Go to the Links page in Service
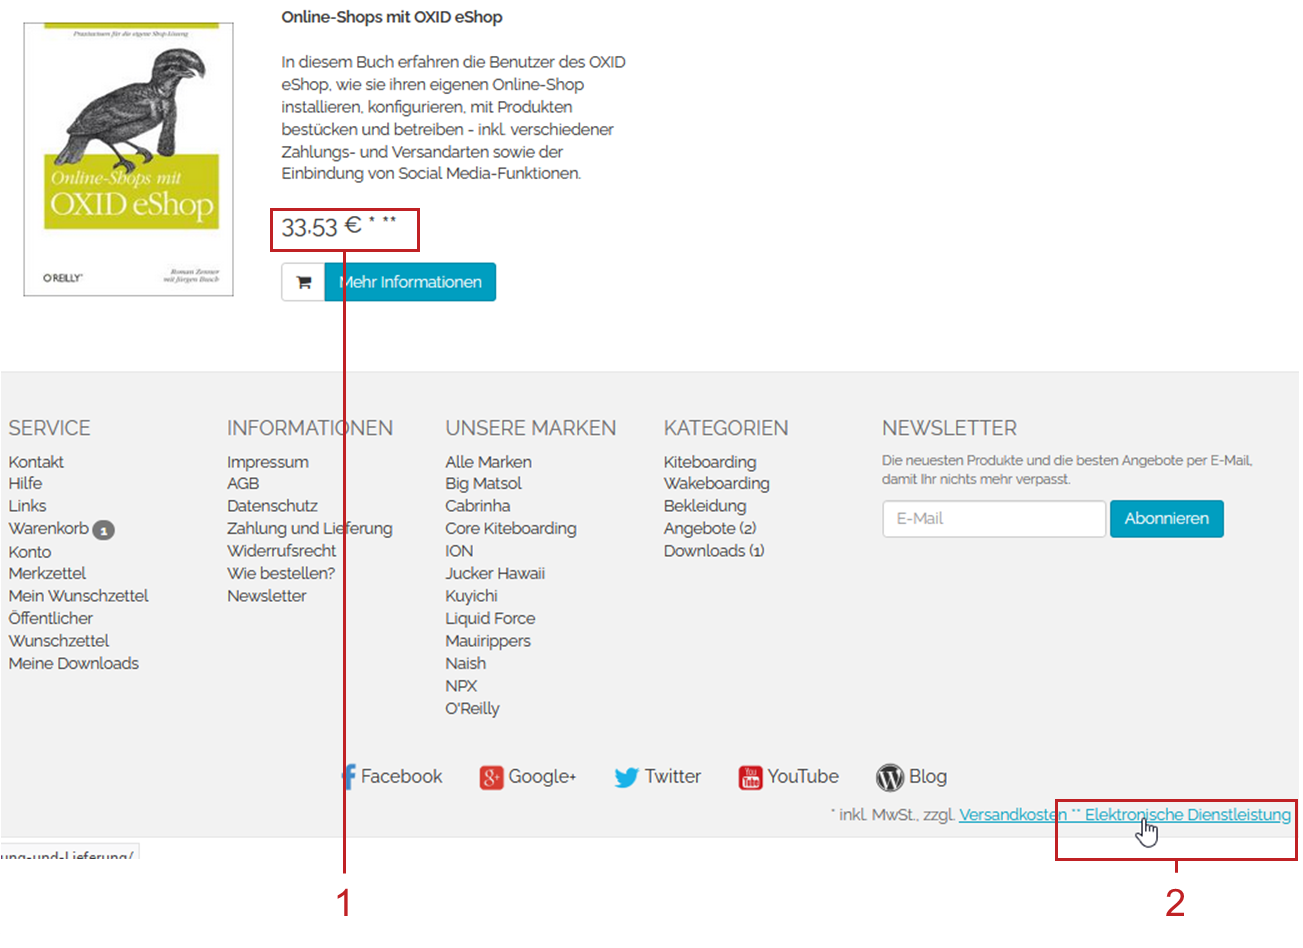This screenshot has height=948, width=1303. click(27, 506)
